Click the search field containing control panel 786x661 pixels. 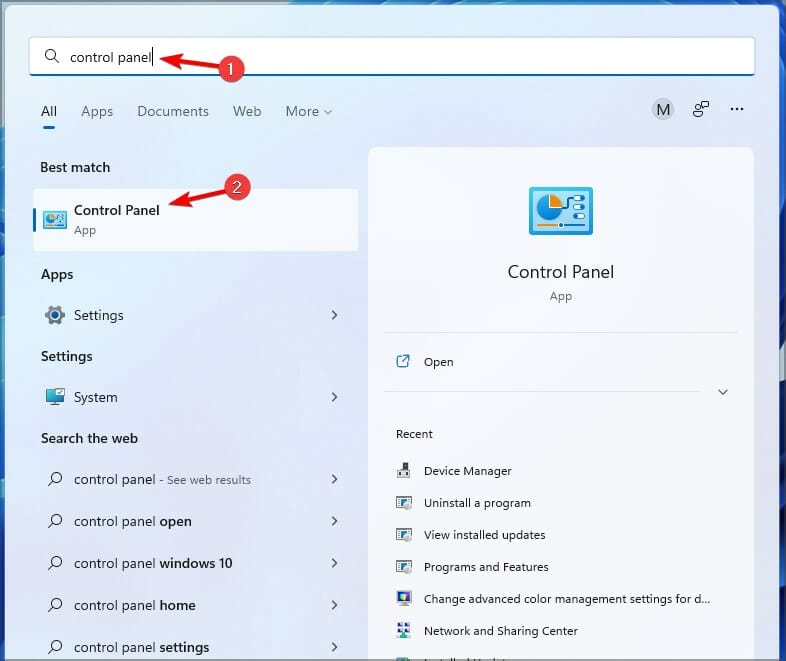click(391, 56)
